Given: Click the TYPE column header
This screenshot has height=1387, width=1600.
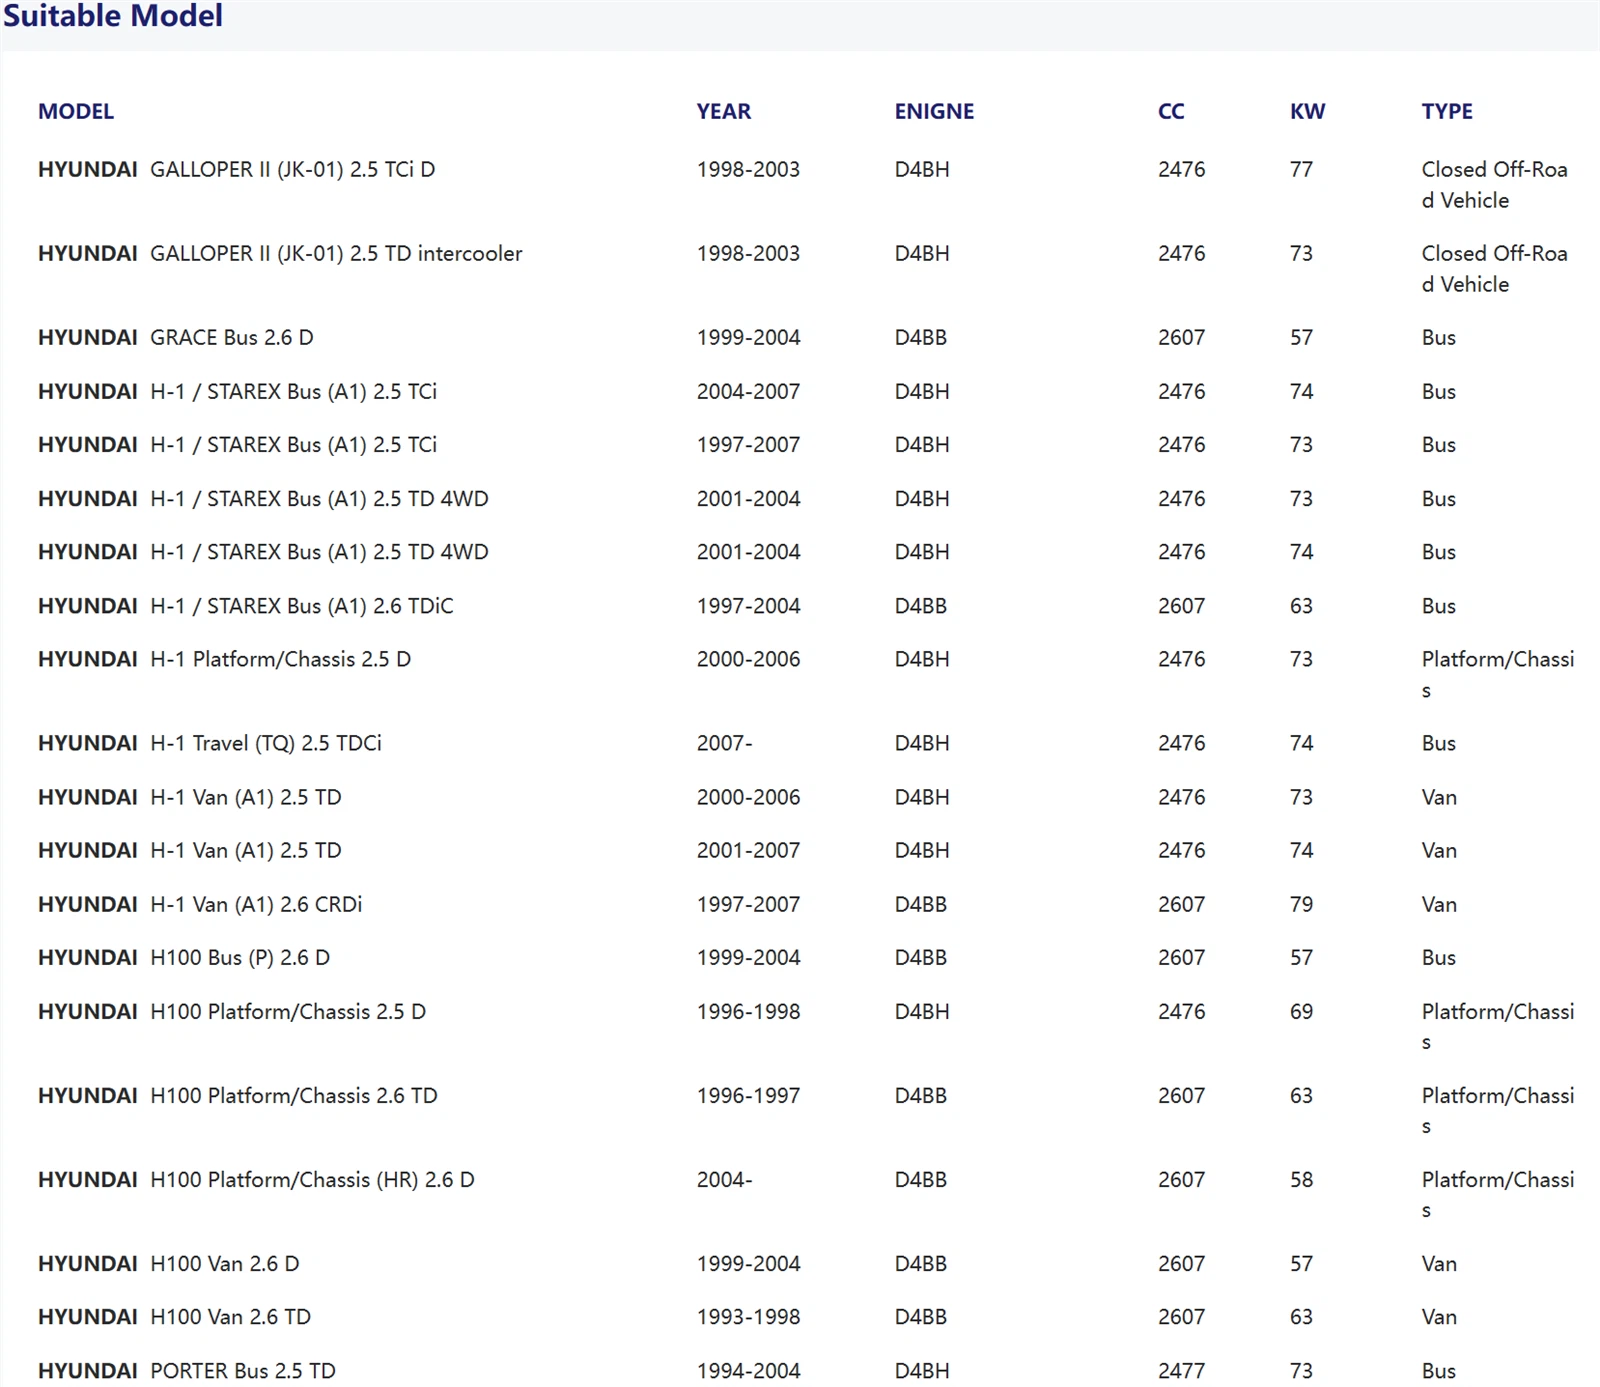Looking at the screenshot, I should (x=1447, y=111).
